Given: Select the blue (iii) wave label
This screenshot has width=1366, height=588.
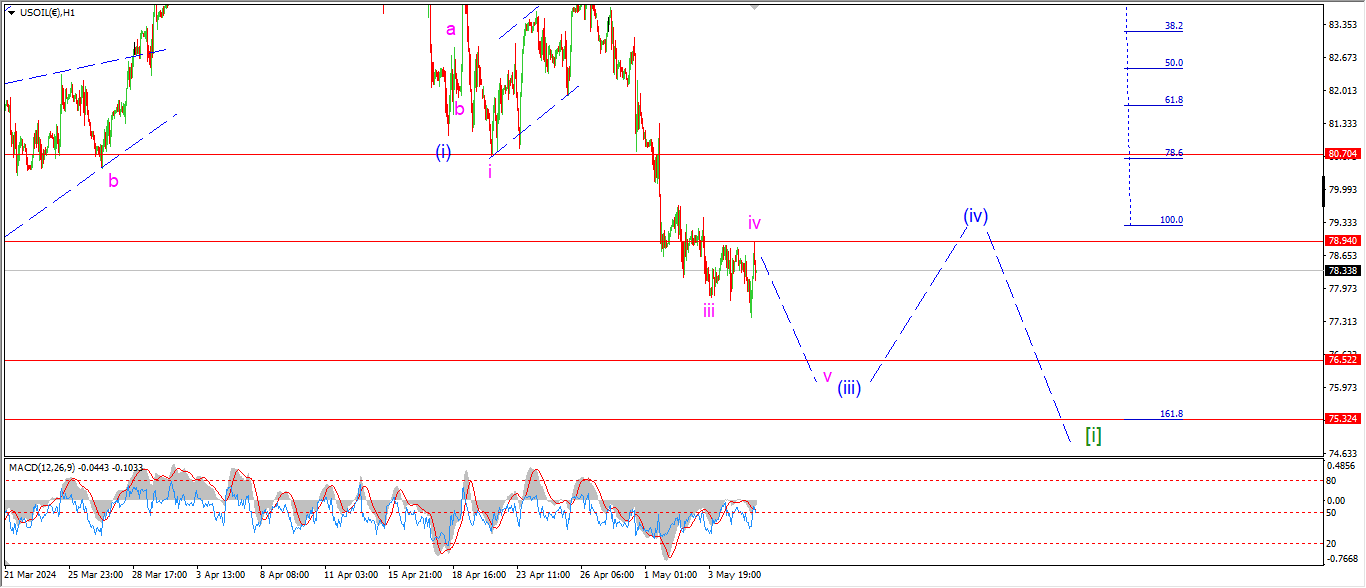Looking at the screenshot, I should point(849,388).
